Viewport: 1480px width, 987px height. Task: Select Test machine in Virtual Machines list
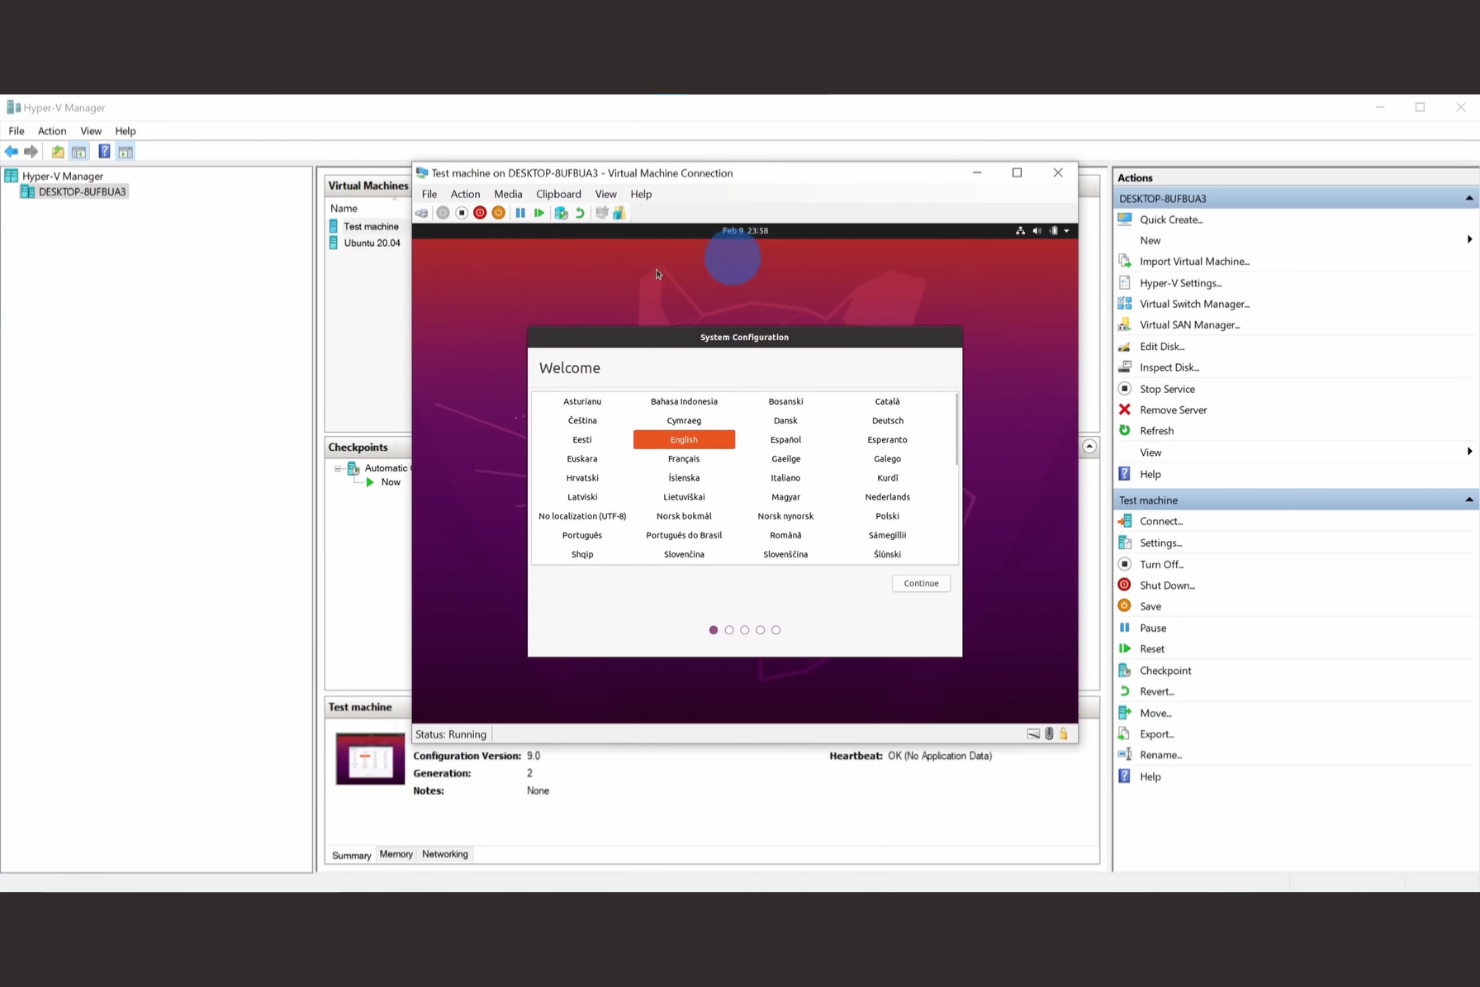pos(371,227)
